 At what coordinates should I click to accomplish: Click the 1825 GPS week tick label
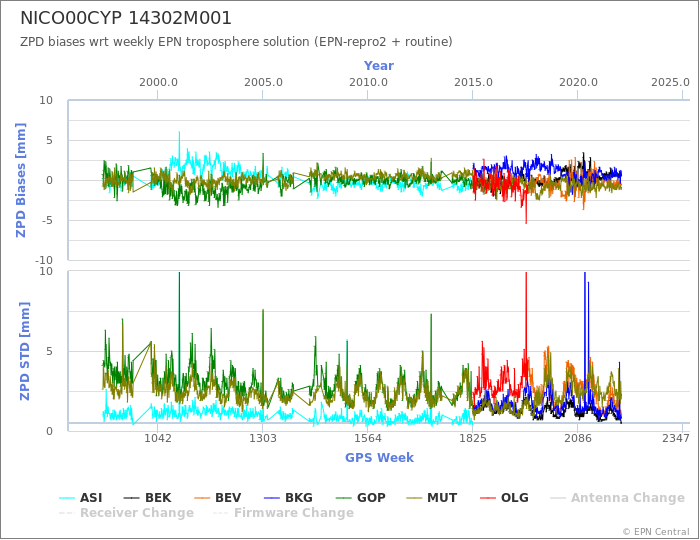[473, 438]
